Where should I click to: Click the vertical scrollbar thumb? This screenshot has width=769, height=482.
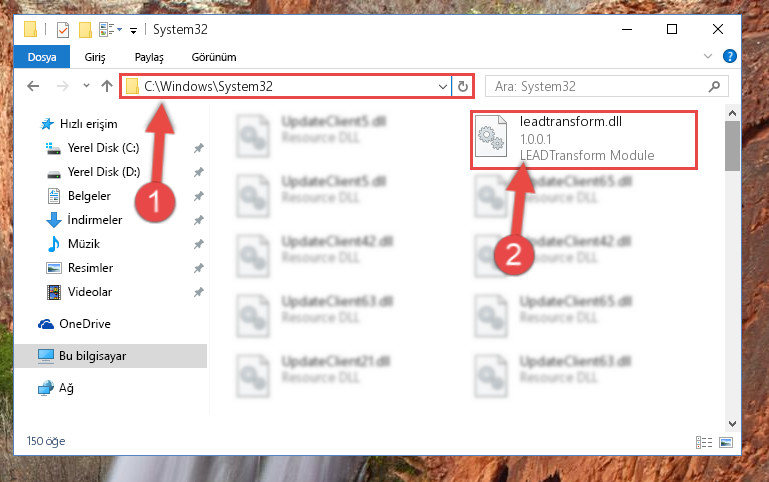732,146
